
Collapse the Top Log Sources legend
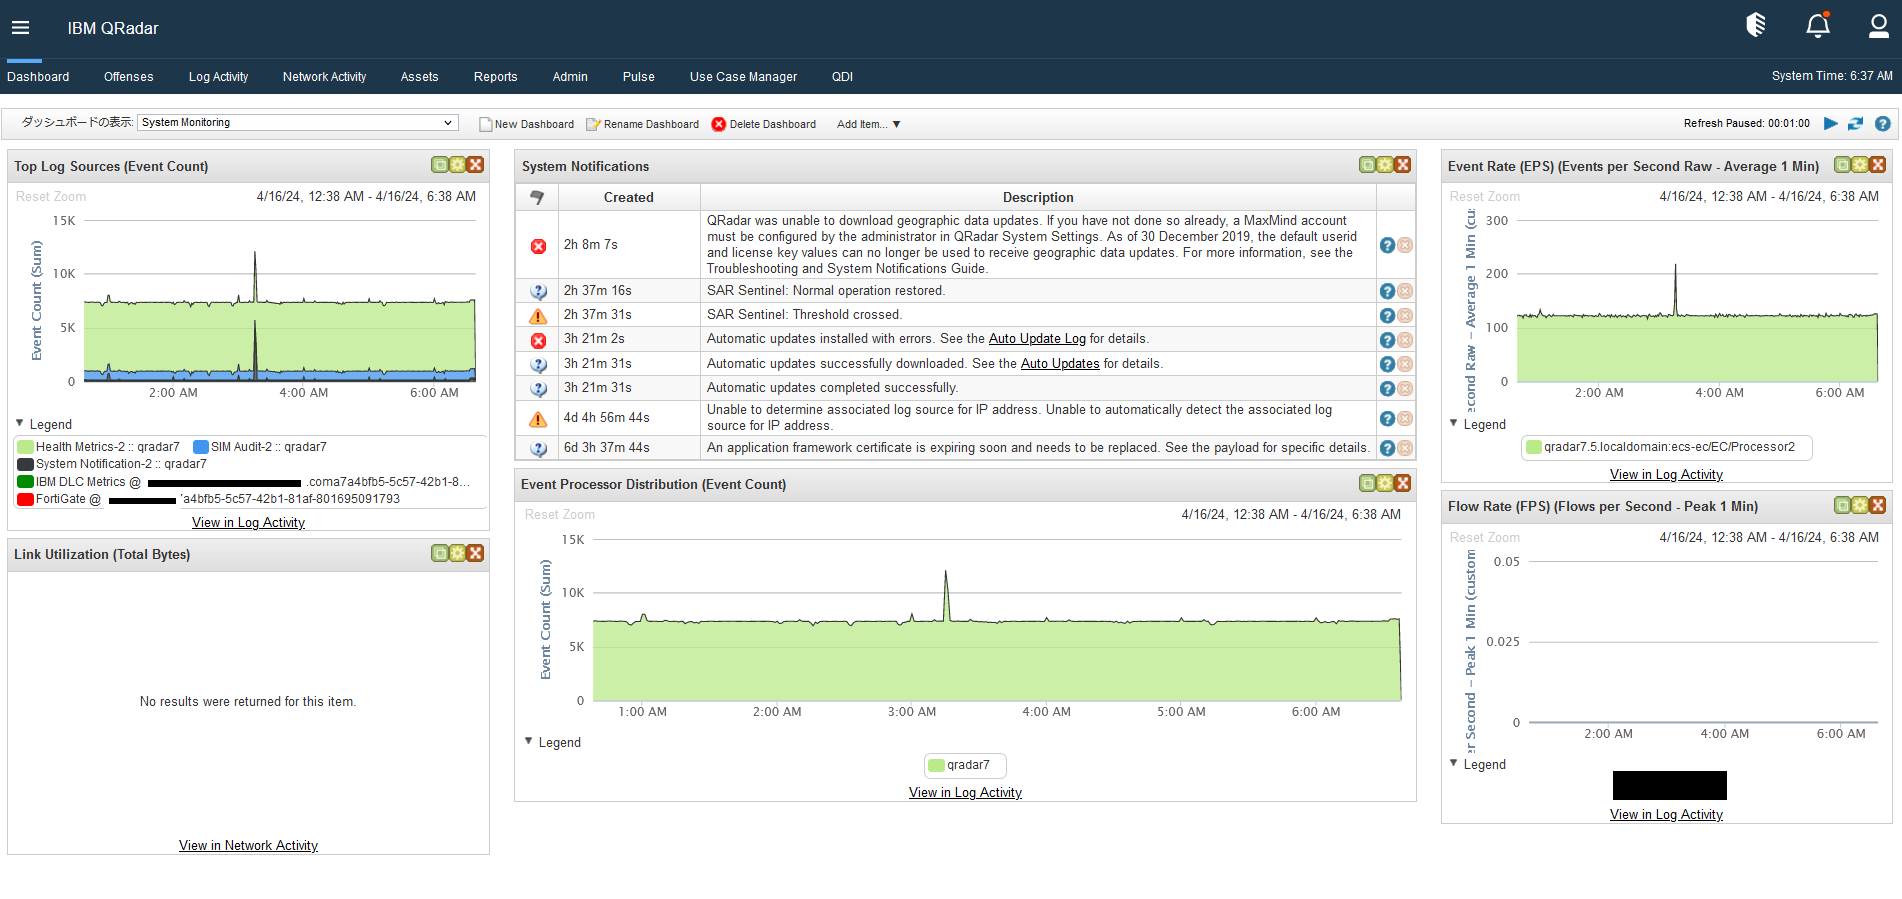coord(20,423)
